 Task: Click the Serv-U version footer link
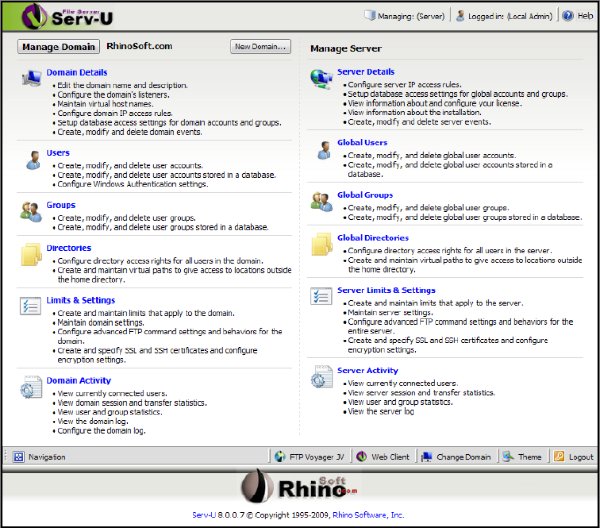click(204, 515)
